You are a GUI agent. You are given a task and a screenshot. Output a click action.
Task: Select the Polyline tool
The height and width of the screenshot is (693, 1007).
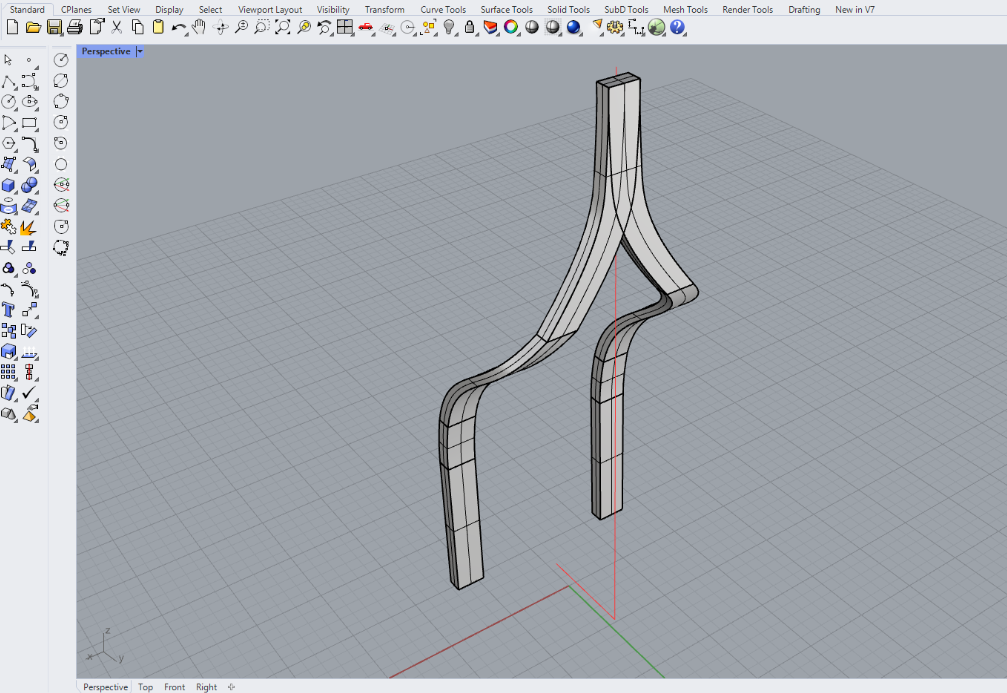[x=8, y=81]
